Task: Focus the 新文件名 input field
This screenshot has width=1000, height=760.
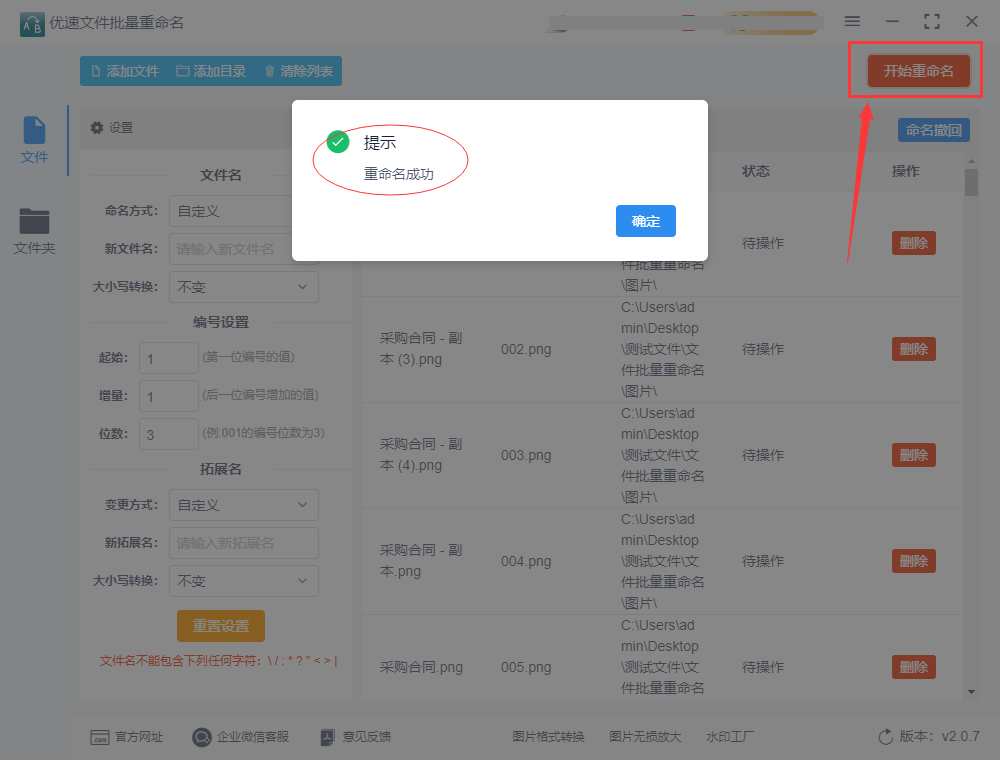Action: [244, 249]
